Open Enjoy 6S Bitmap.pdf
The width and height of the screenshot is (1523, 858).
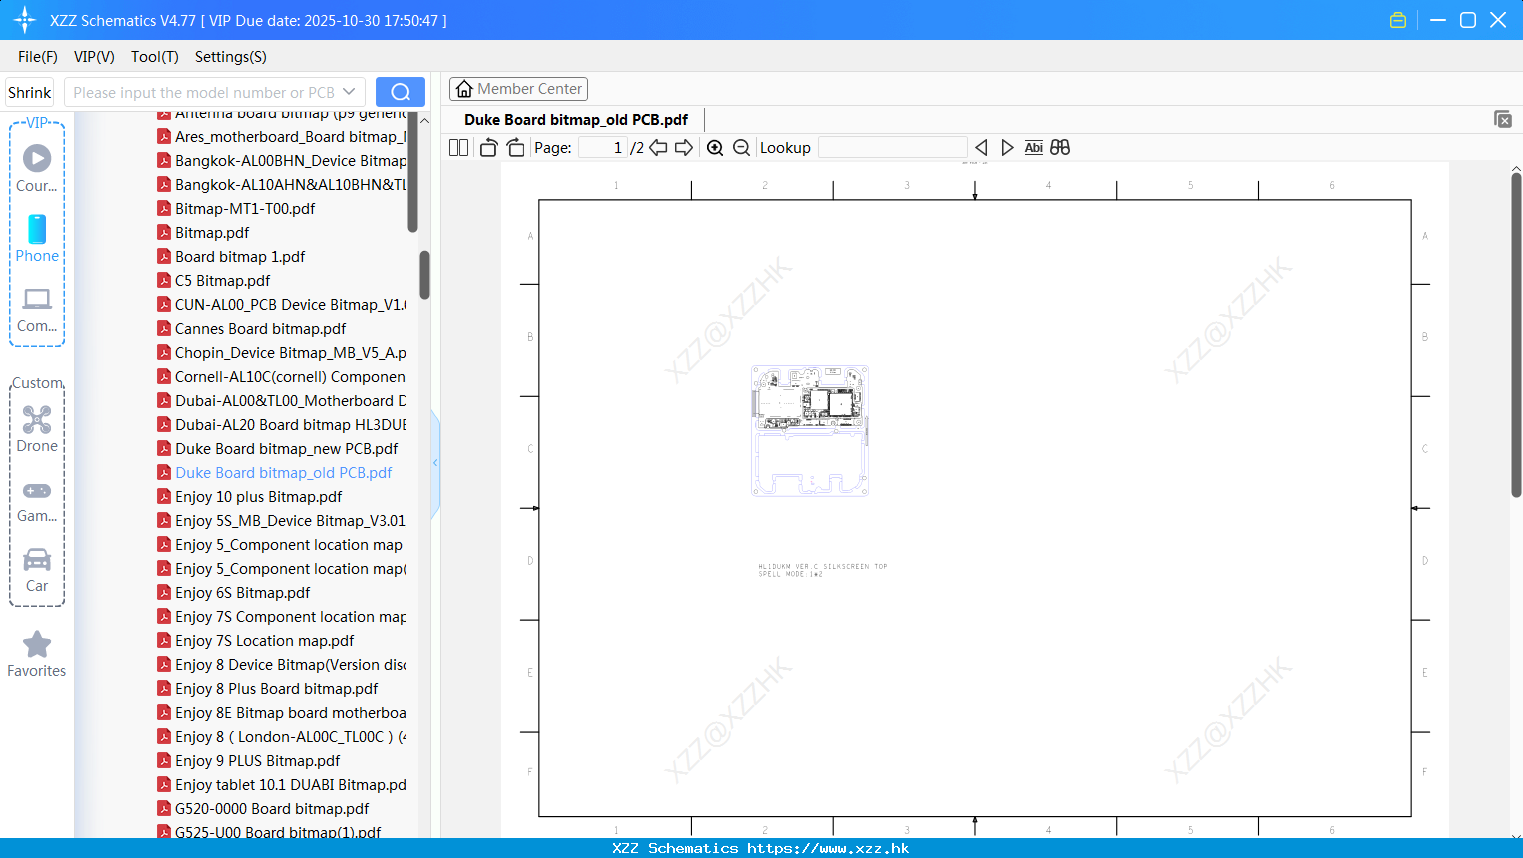coord(234,593)
